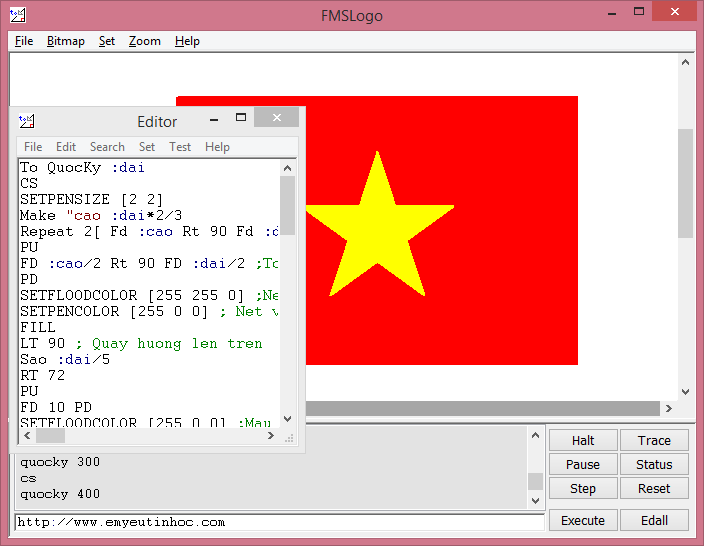
Task: Open the Bitmap menu
Action: [66, 41]
